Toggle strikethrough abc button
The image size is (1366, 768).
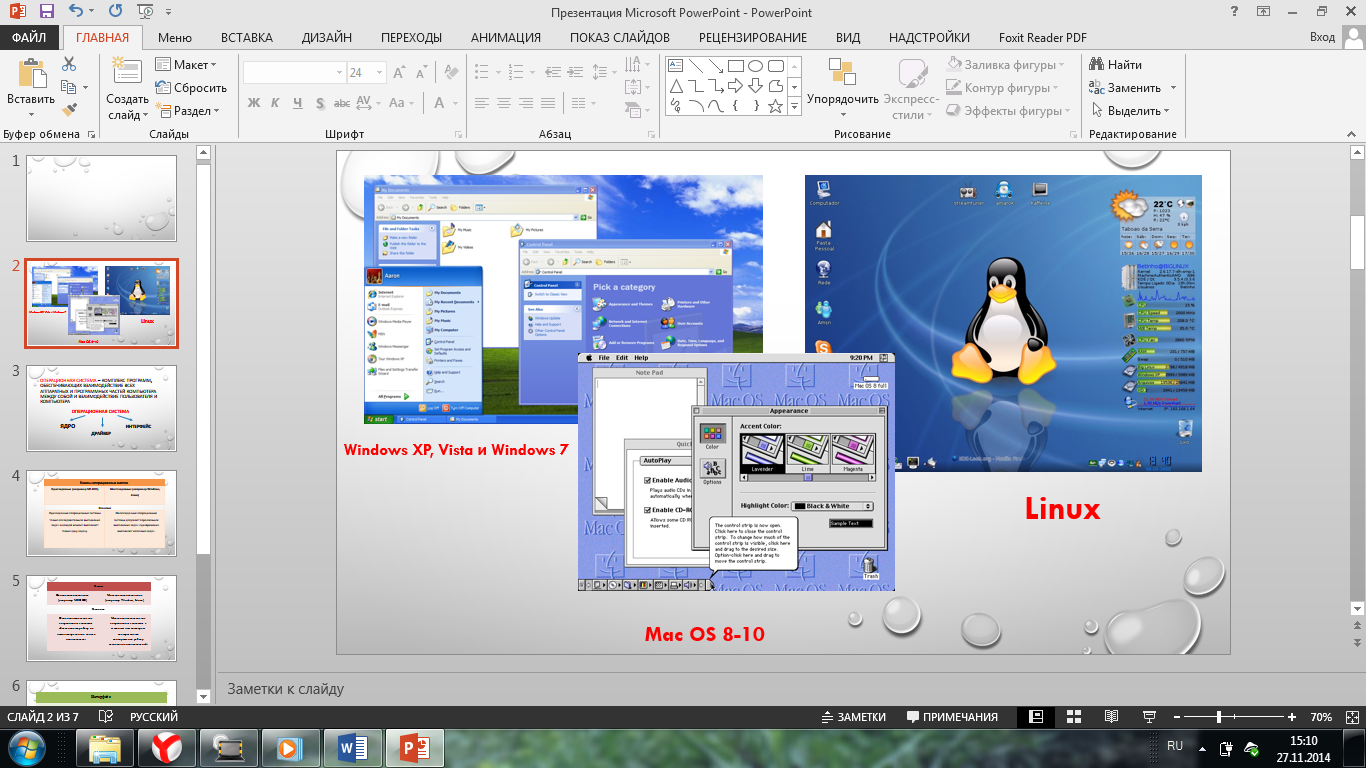pyautogui.click(x=342, y=102)
